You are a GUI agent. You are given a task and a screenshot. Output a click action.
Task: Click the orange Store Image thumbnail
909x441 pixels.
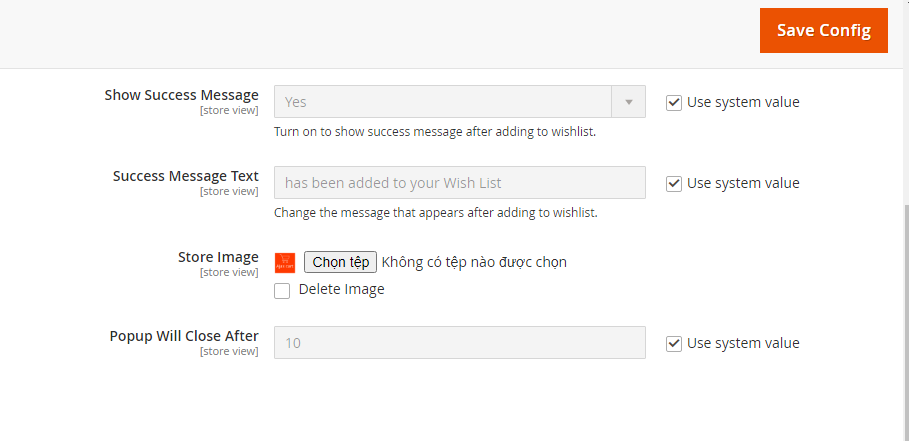pos(285,263)
